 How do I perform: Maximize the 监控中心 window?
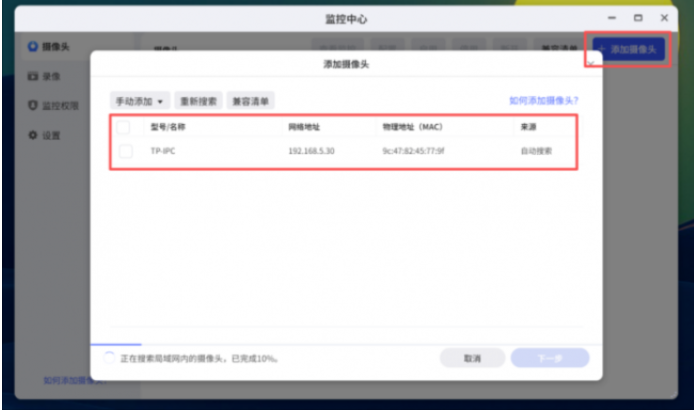tap(638, 18)
